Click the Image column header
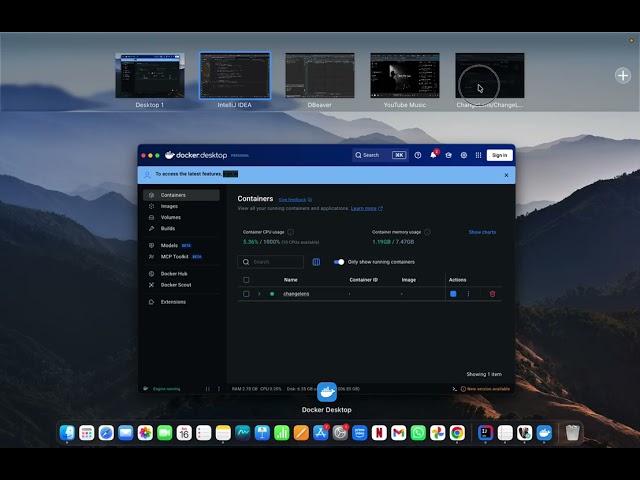Screen dimensions: 640x480 coord(409,280)
